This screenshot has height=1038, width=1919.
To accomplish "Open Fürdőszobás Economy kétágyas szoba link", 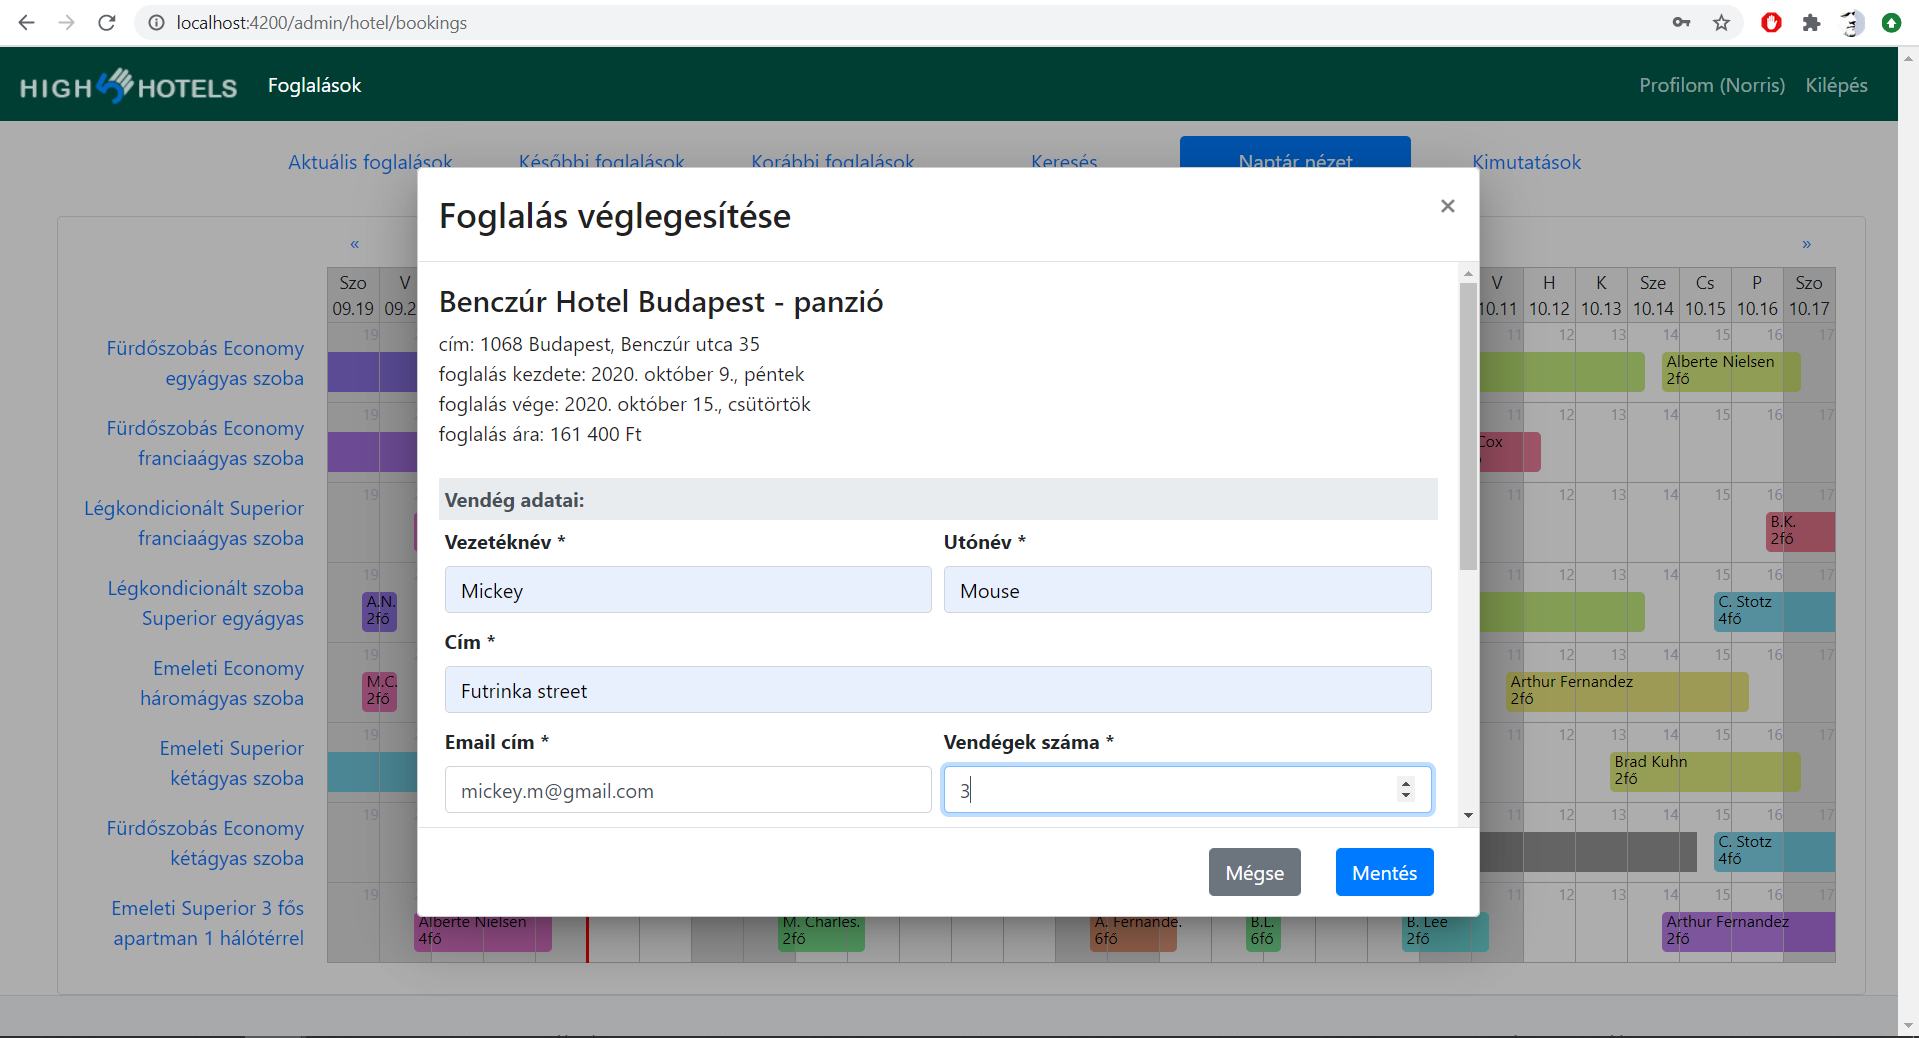I will 205,843.
